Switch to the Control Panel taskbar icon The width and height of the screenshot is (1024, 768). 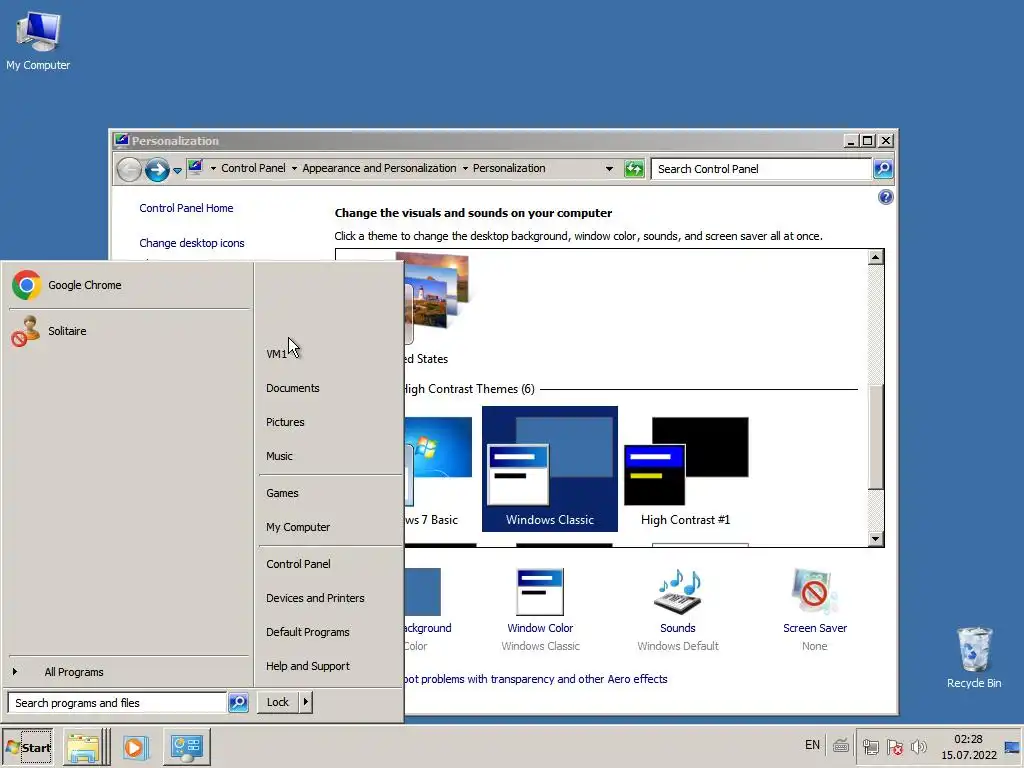pyautogui.click(x=187, y=747)
